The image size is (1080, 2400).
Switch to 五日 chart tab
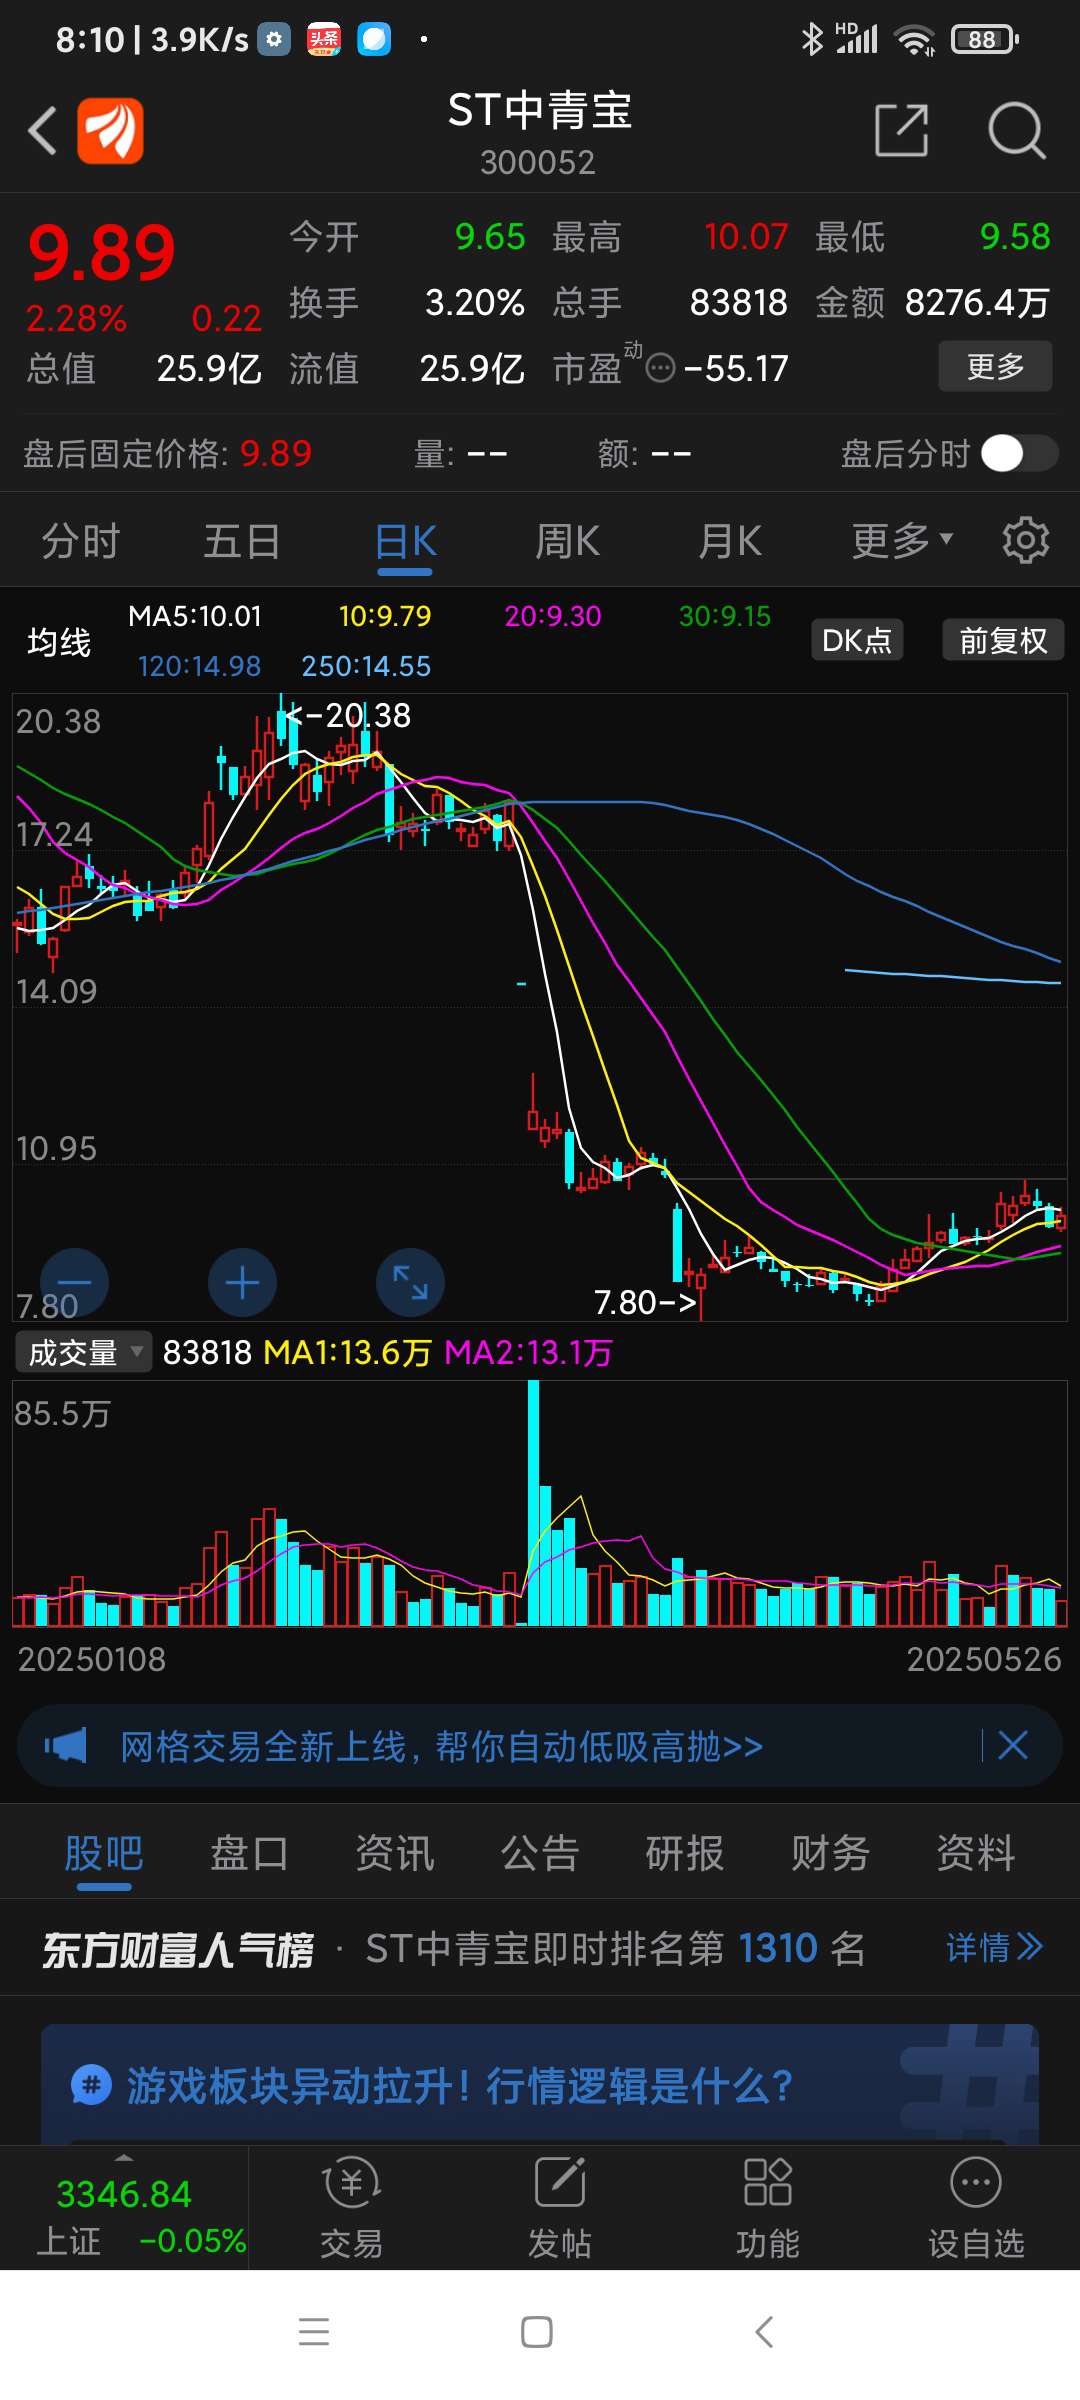click(x=242, y=541)
